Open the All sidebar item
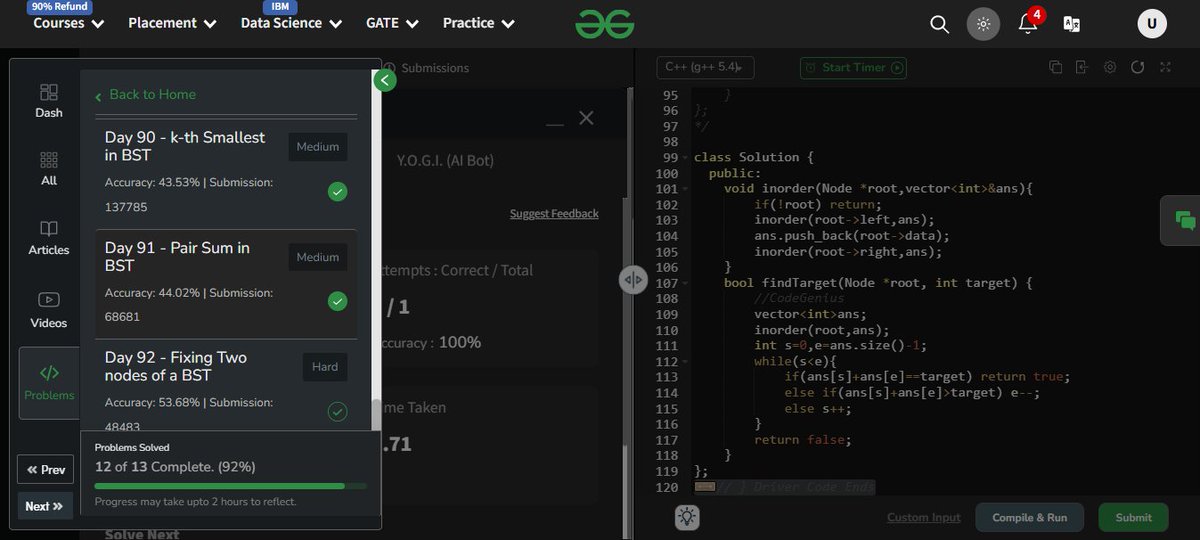 click(x=49, y=168)
